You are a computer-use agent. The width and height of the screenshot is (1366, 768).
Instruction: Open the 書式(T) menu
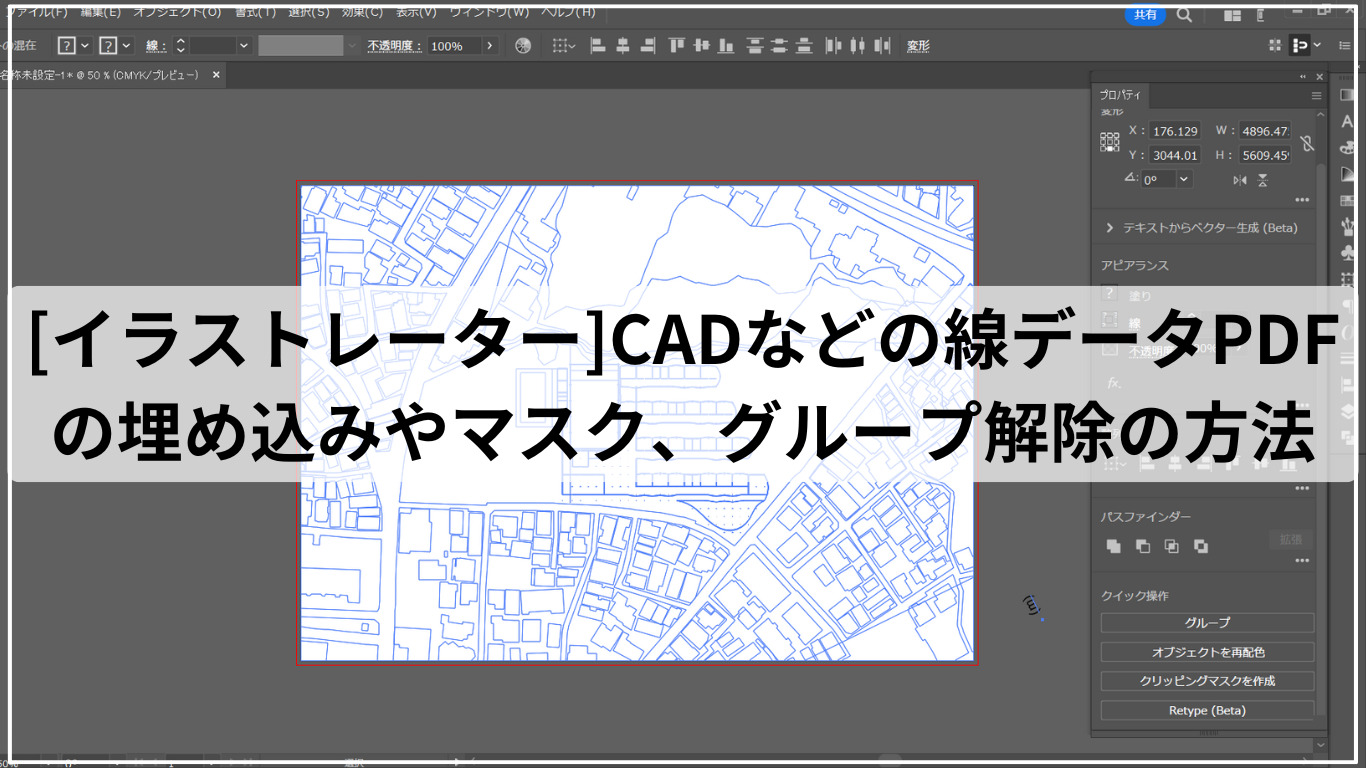click(x=255, y=12)
